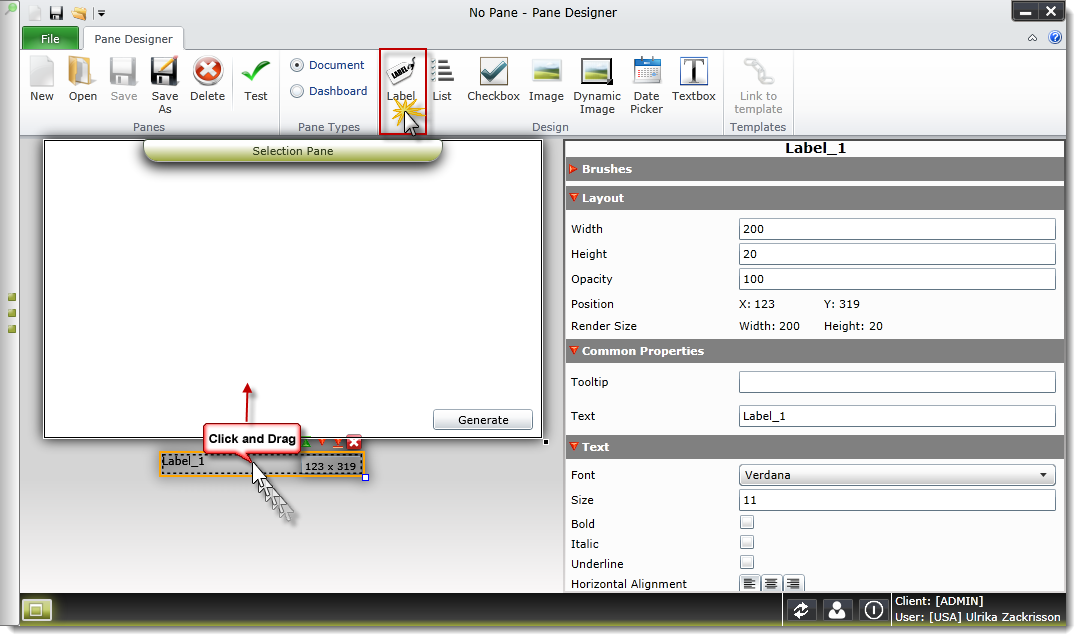Viewport: 1081px width, 641px height.
Task: Click the refresh icon in the status bar
Action: (801, 609)
